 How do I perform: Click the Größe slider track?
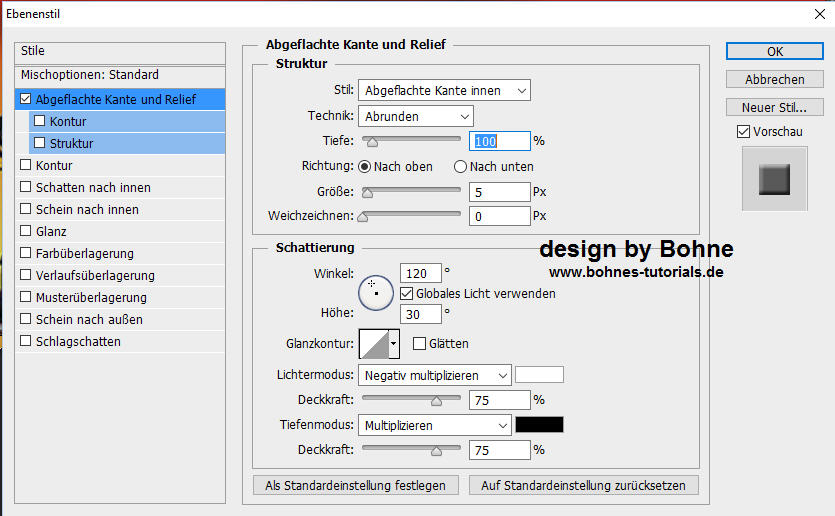click(410, 190)
